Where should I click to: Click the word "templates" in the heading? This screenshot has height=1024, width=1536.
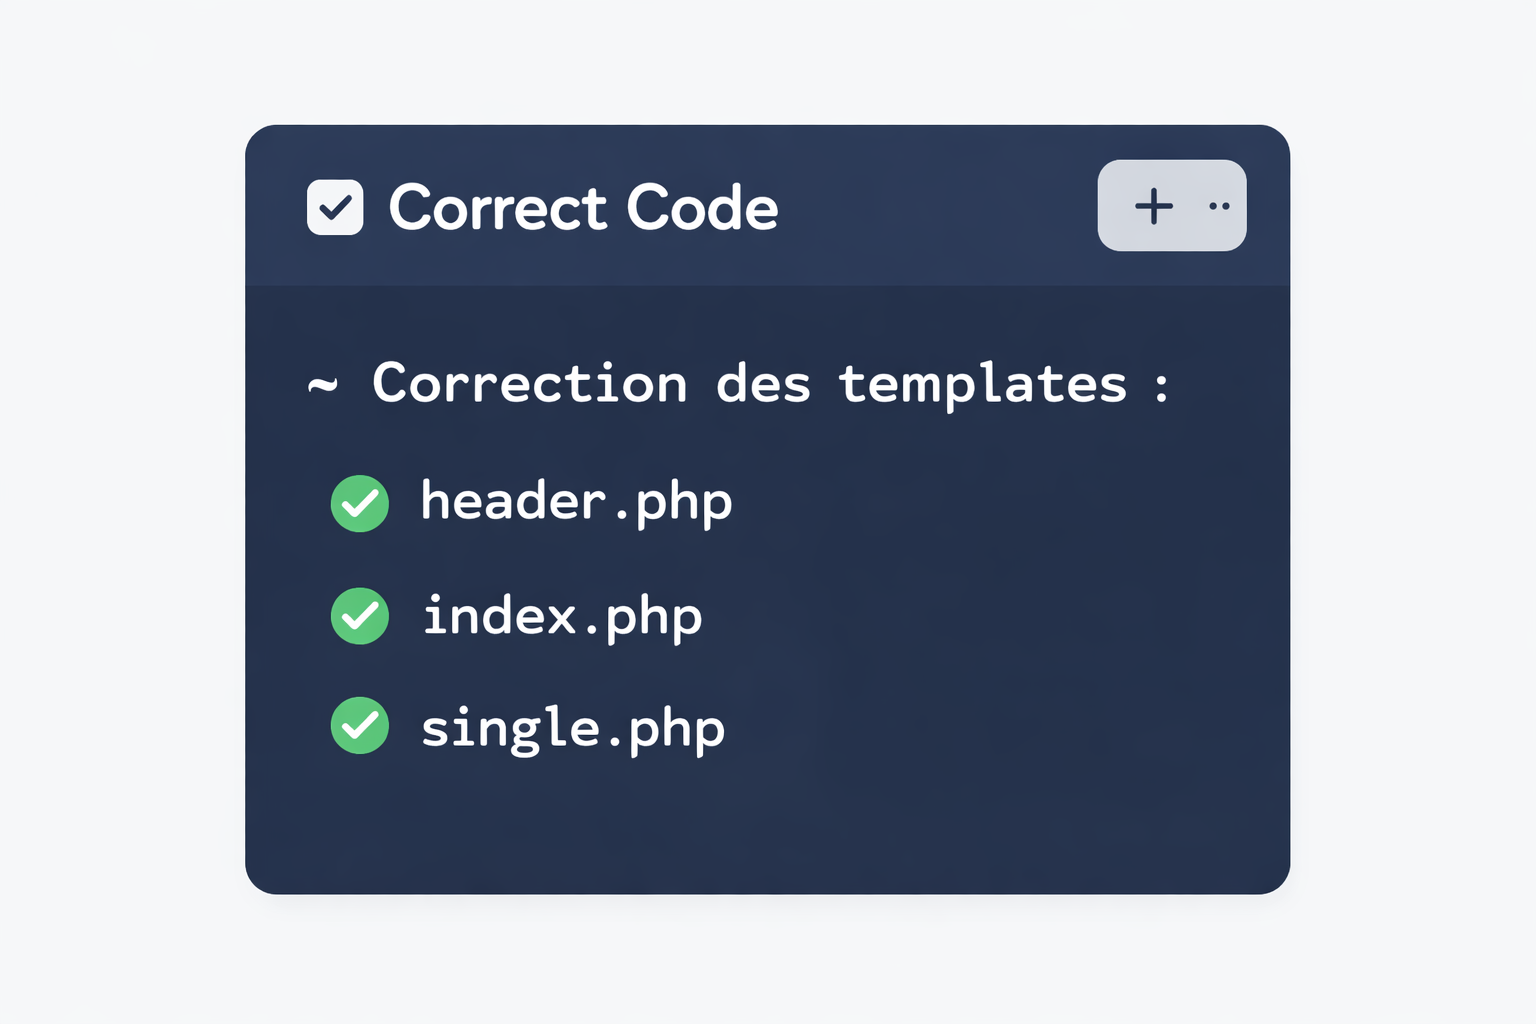(x=982, y=384)
